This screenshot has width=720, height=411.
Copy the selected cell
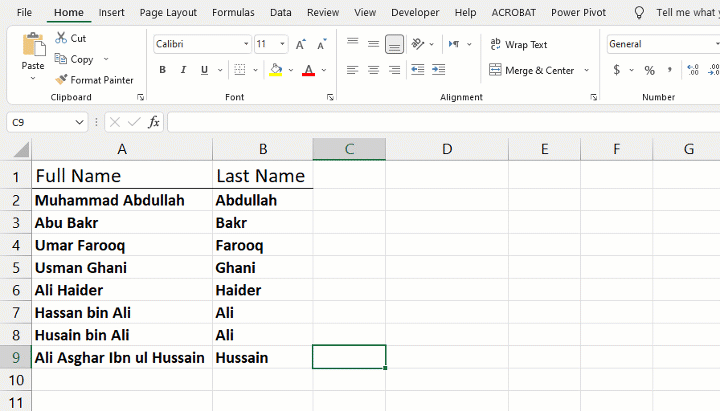click(x=74, y=59)
